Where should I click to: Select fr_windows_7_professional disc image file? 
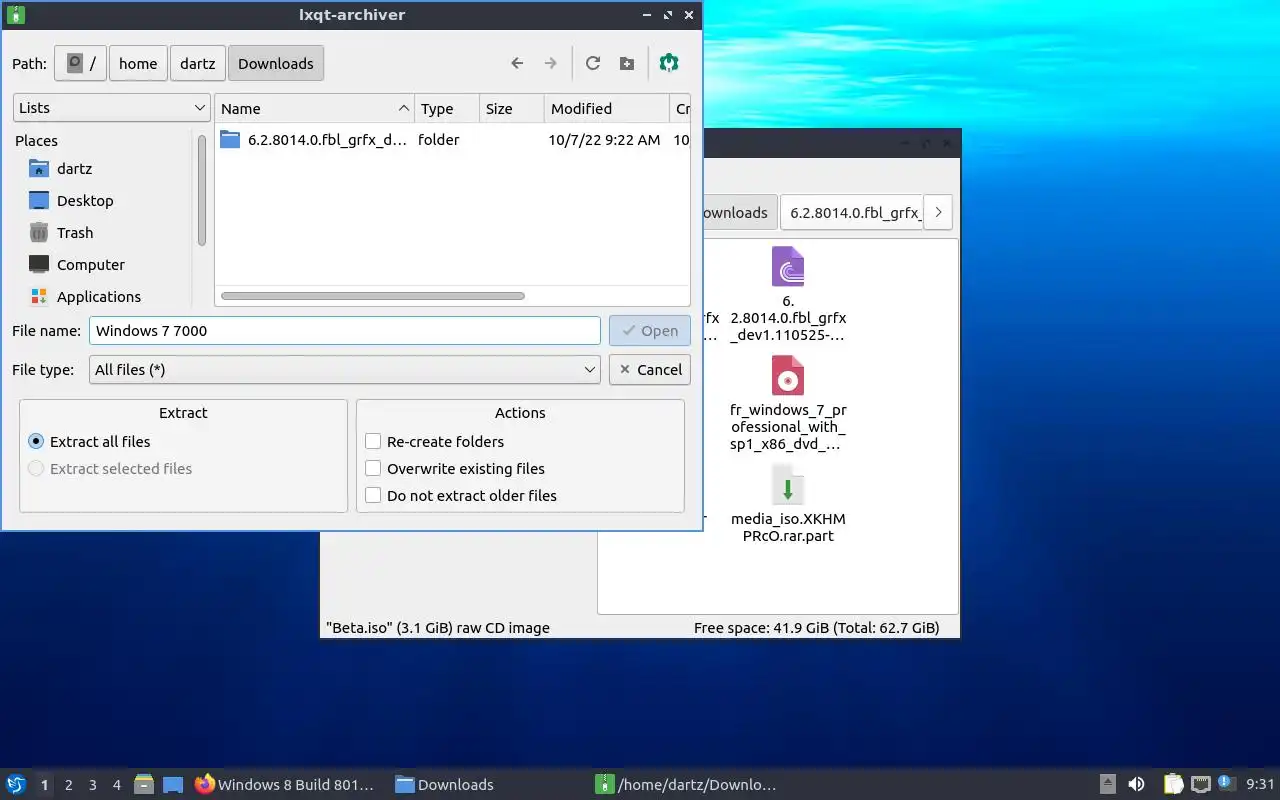pyautogui.click(x=788, y=403)
